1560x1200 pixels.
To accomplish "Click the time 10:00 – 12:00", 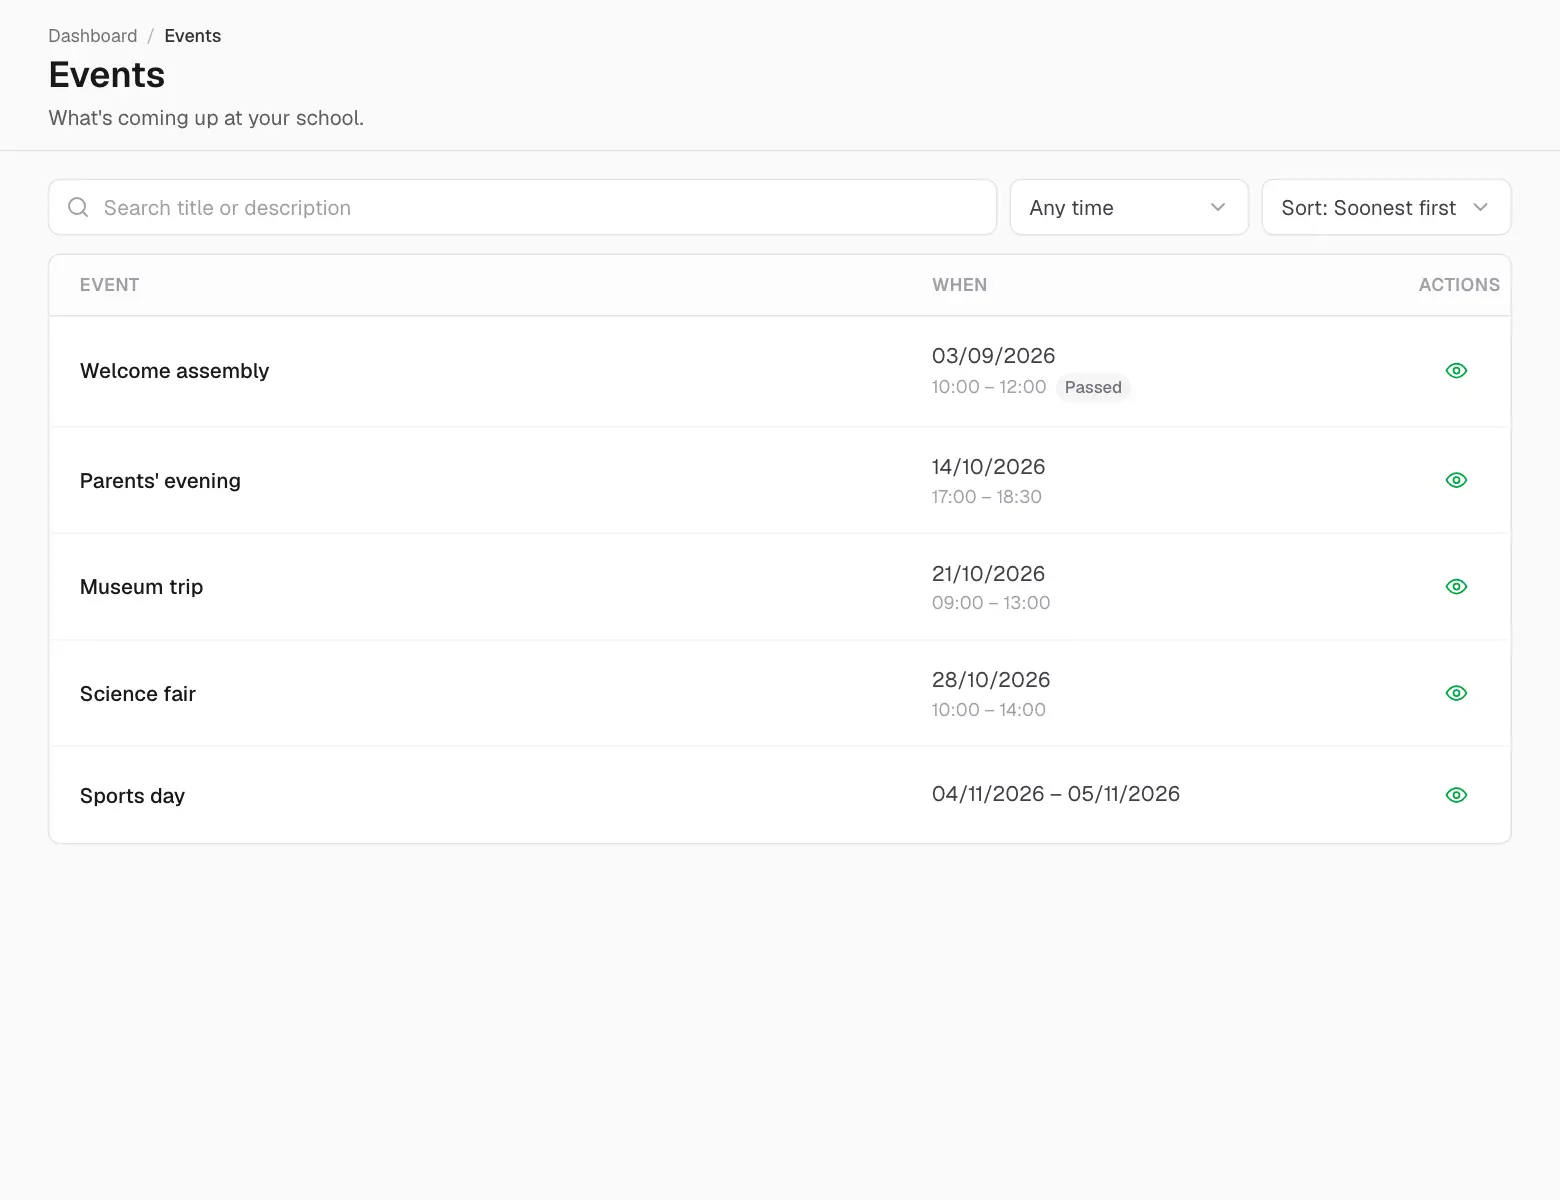I will pos(988,387).
